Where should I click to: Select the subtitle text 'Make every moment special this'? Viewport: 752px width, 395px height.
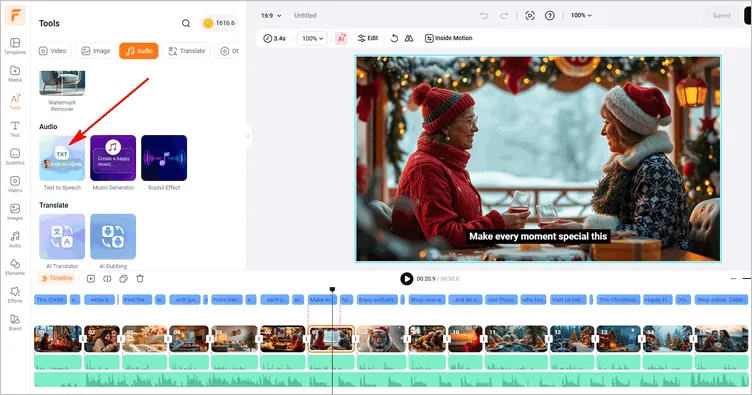(x=538, y=236)
